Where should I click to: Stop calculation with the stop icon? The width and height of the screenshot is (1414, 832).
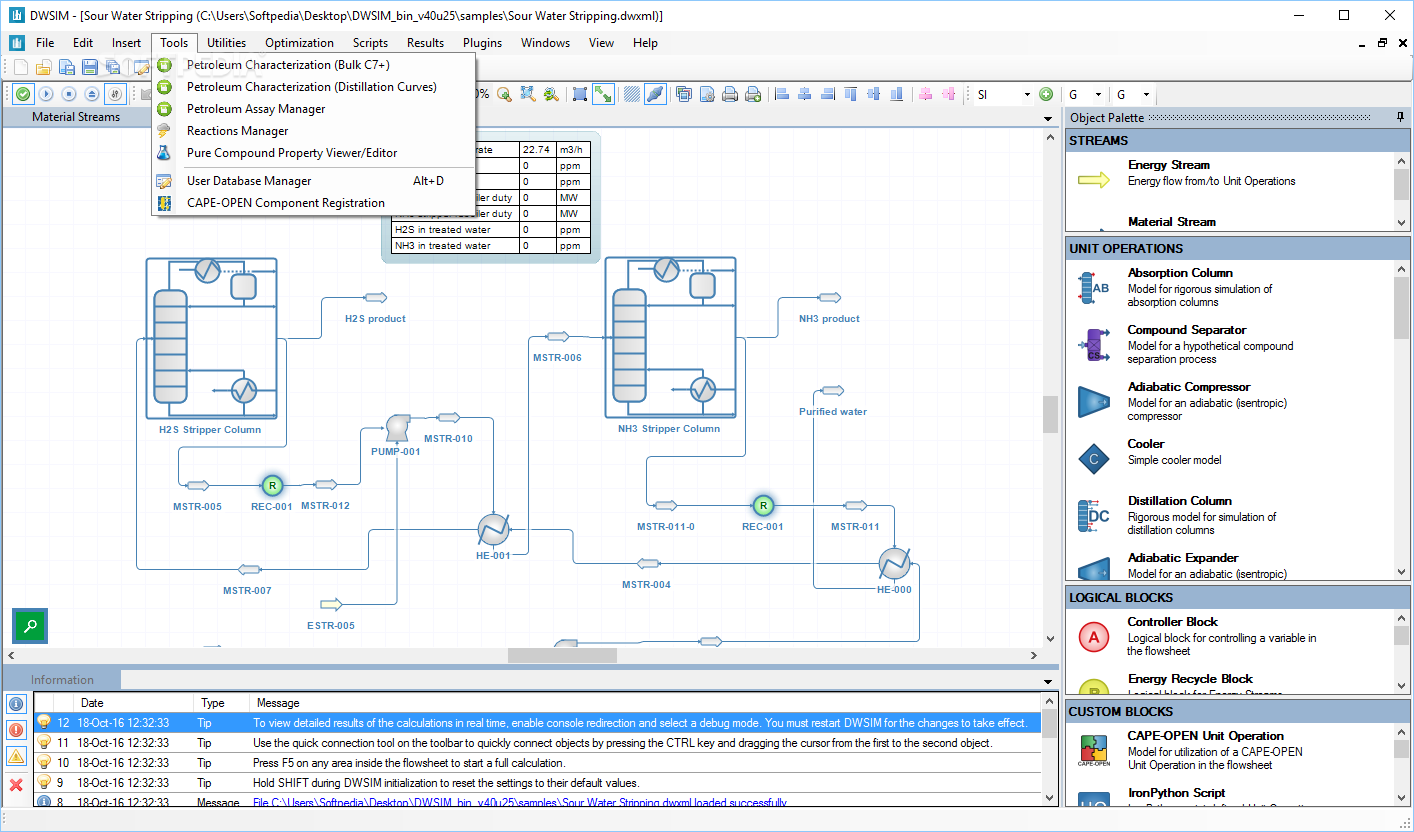[69, 94]
